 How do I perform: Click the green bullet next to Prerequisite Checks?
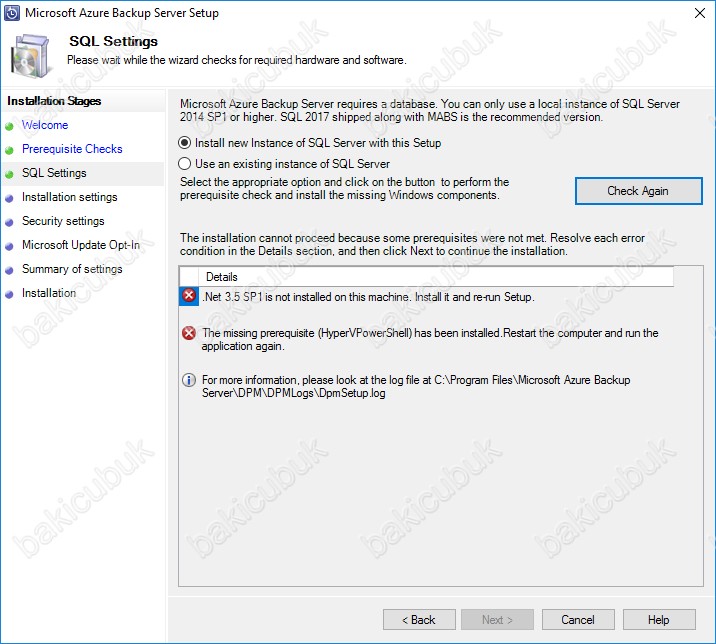pyautogui.click(x=9, y=150)
